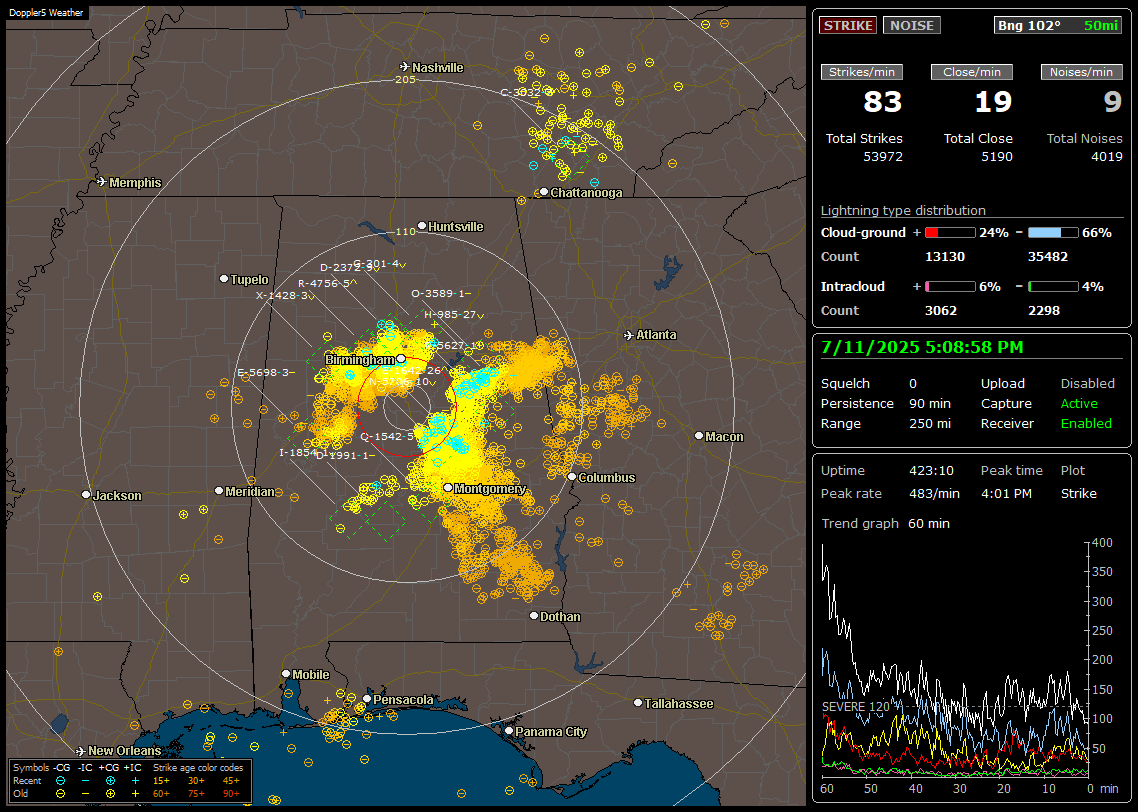The height and width of the screenshot is (812, 1138).
Task: Switch to the NOISE display mode
Action: (912, 25)
